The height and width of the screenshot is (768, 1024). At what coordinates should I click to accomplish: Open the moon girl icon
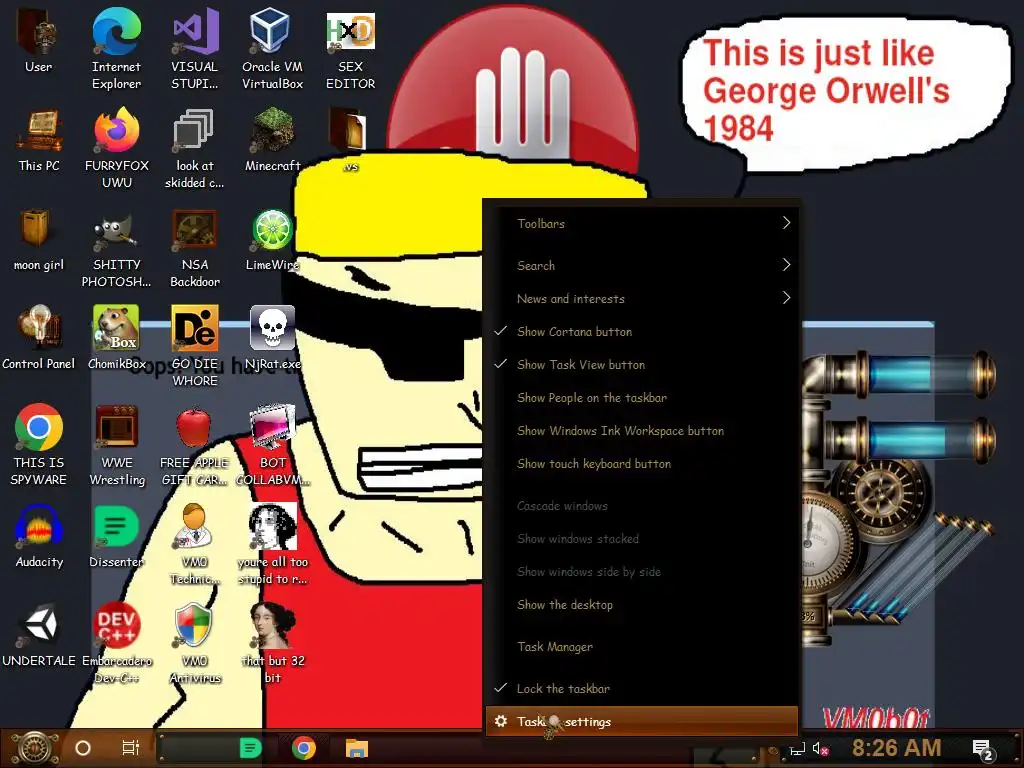(39, 239)
